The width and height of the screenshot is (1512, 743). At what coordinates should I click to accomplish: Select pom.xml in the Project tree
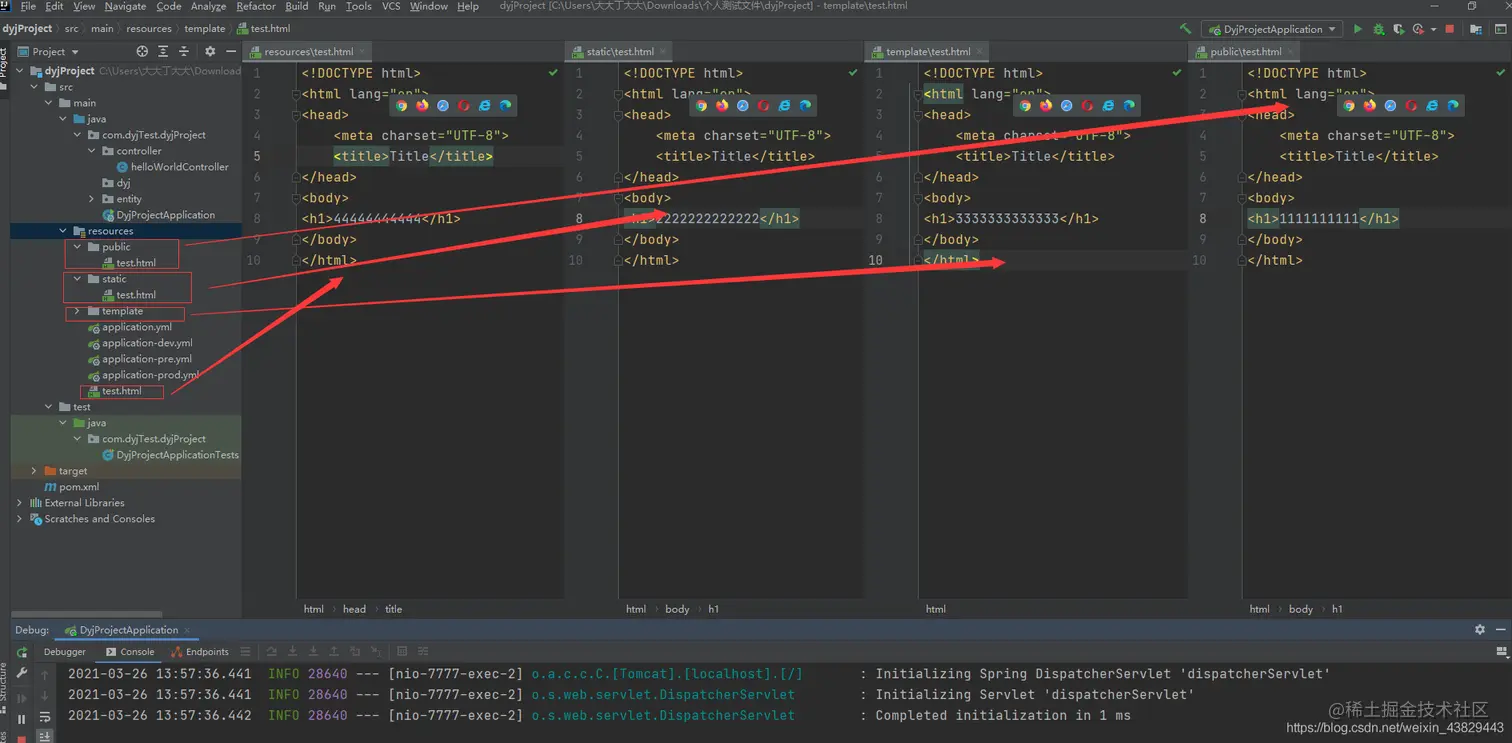[x=71, y=487]
